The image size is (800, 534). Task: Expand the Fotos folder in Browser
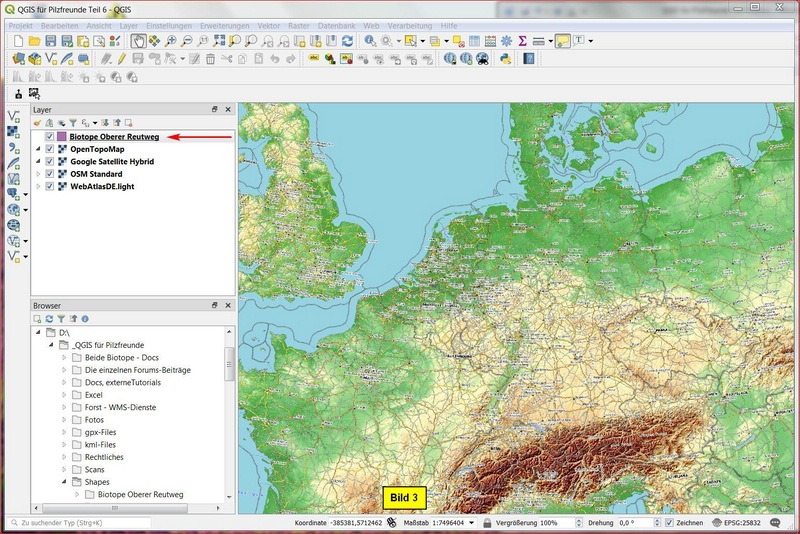pyautogui.click(x=64, y=419)
